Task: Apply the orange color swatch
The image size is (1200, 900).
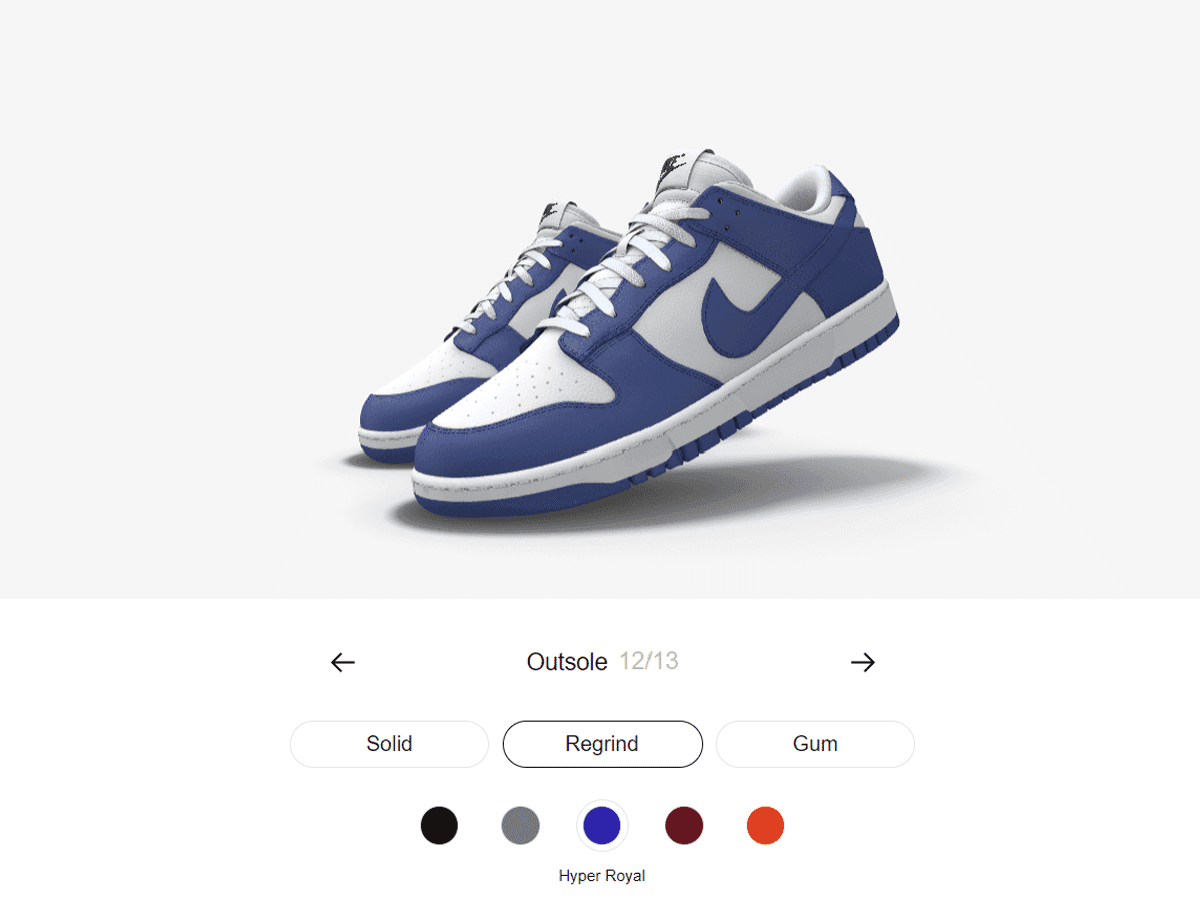Action: pyautogui.click(x=765, y=826)
